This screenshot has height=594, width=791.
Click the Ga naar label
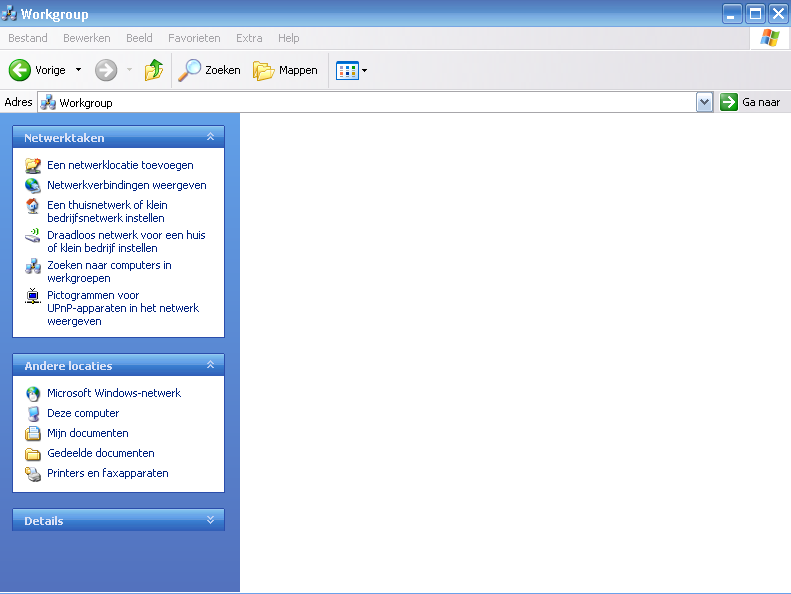click(761, 102)
